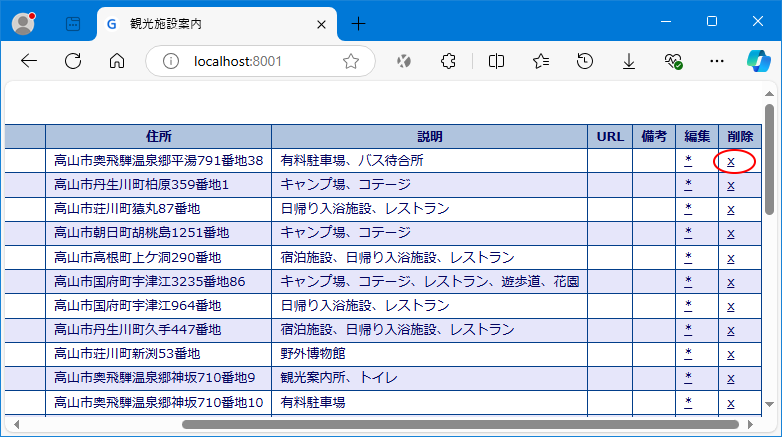Open Browser essentials heart icon
This screenshot has width=782, height=437.
click(673, 61)
